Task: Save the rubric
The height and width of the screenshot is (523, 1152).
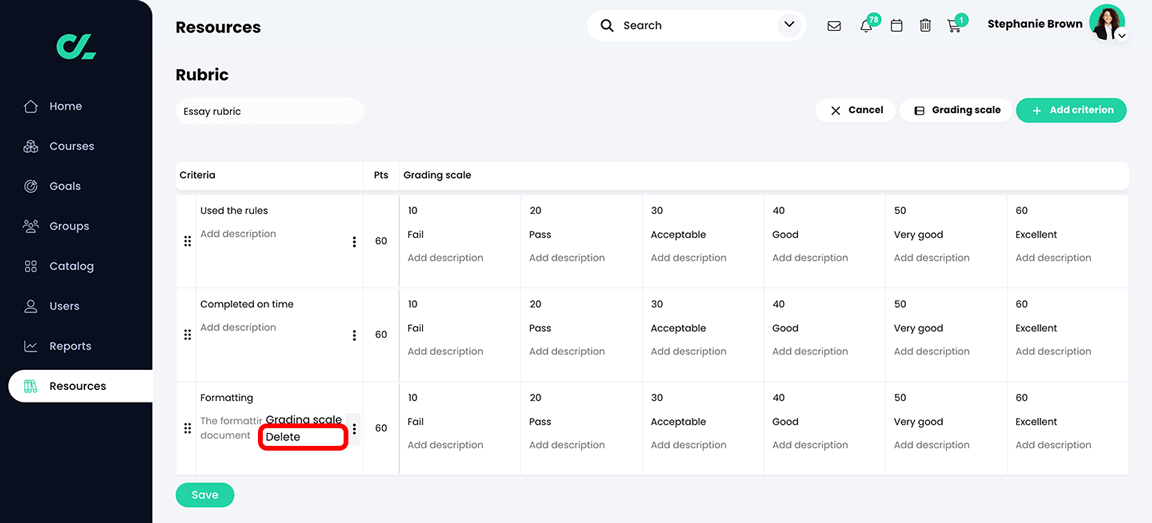Action: pyautogui.click(x=204, y=495)
